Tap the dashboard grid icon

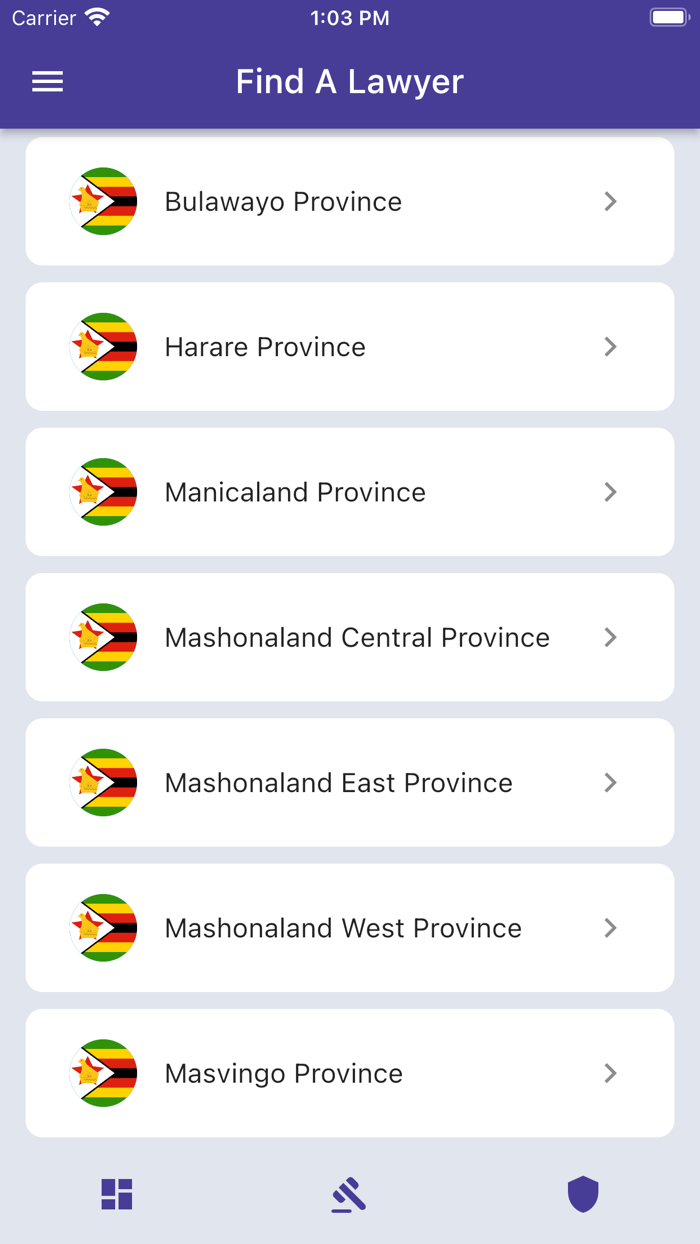[x=117, y=1194]
